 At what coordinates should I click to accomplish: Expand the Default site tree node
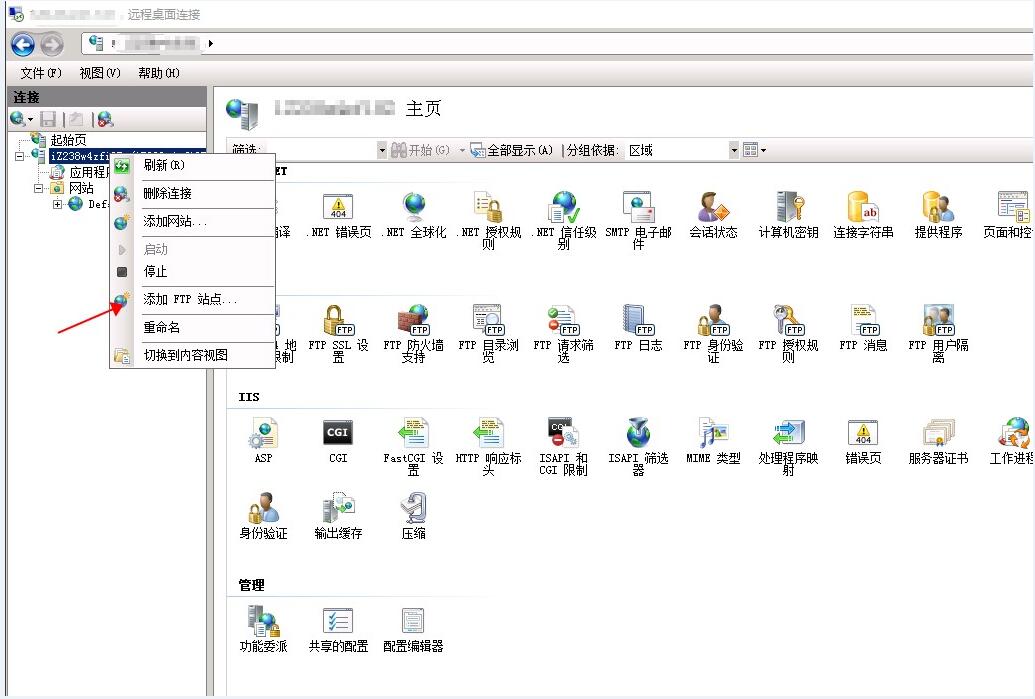pos(57,205)
